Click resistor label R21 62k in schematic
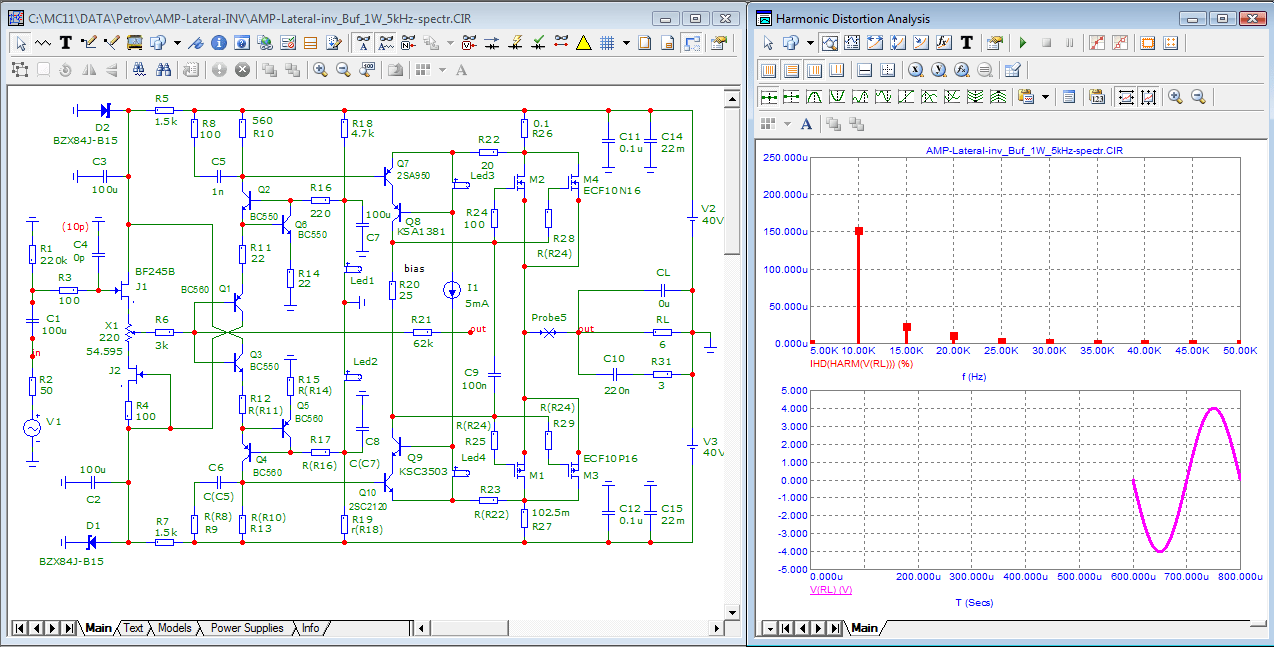The image size is (1274, 647). point(423,331)
